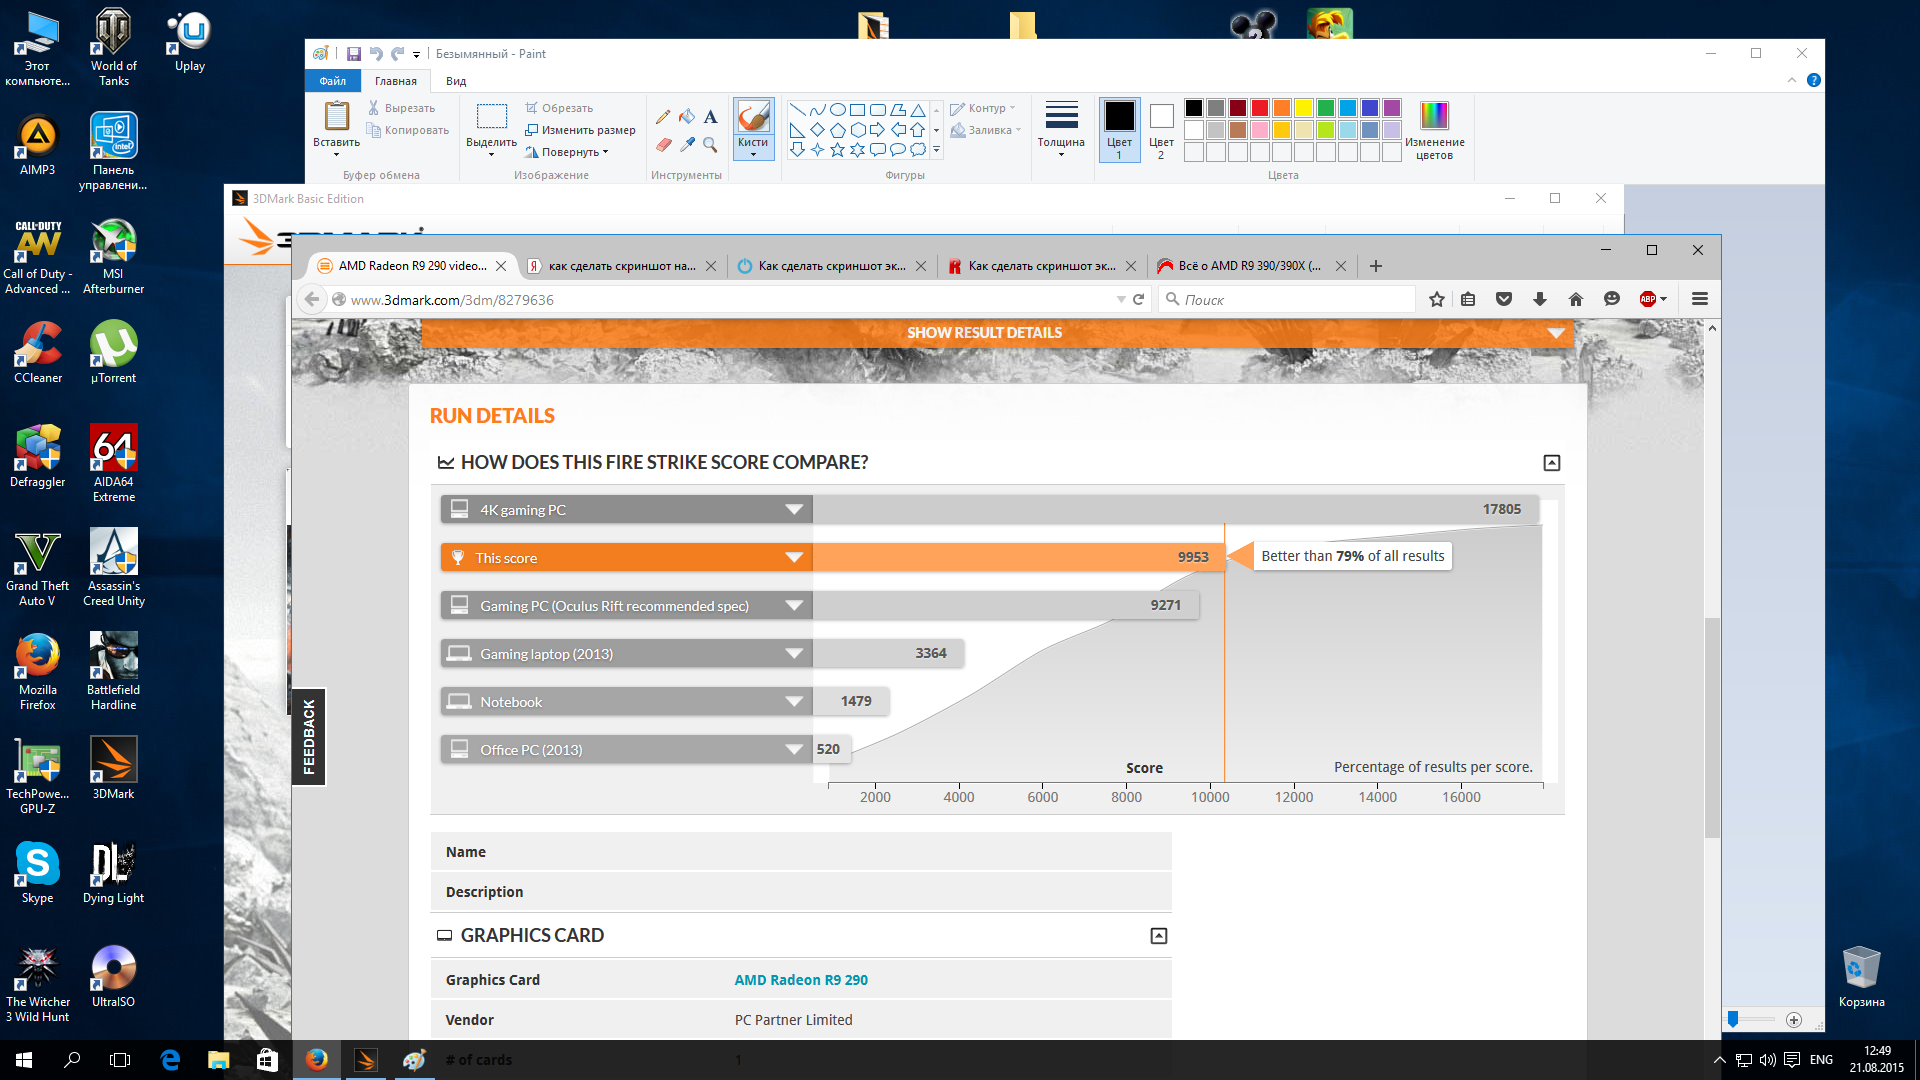Collapse the Fire Strike compare section
Screen dimensions: 1920x1080
pyautogui.click(x=1552, y=463)
